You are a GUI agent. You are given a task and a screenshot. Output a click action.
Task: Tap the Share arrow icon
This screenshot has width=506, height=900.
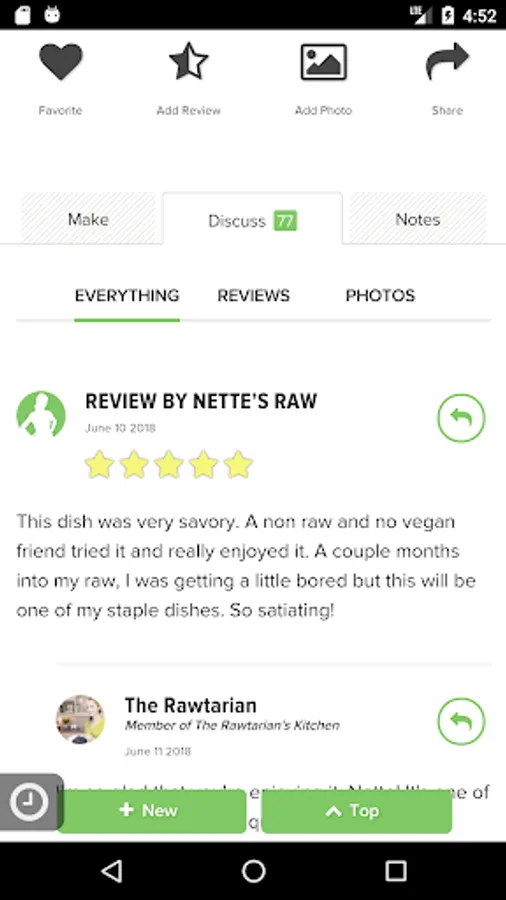click(x=447, y=61)
